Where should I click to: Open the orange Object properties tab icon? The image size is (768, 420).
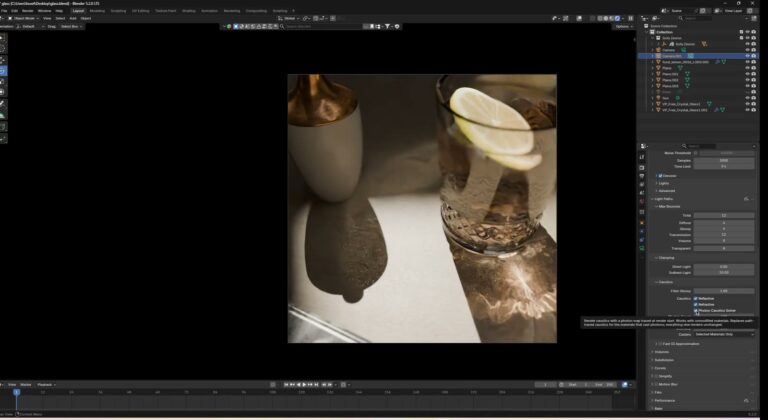642,222
